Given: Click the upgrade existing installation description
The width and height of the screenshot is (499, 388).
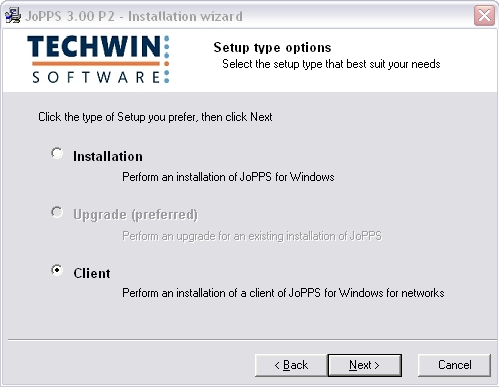Looking at the screenshot, I should [252, 236].
